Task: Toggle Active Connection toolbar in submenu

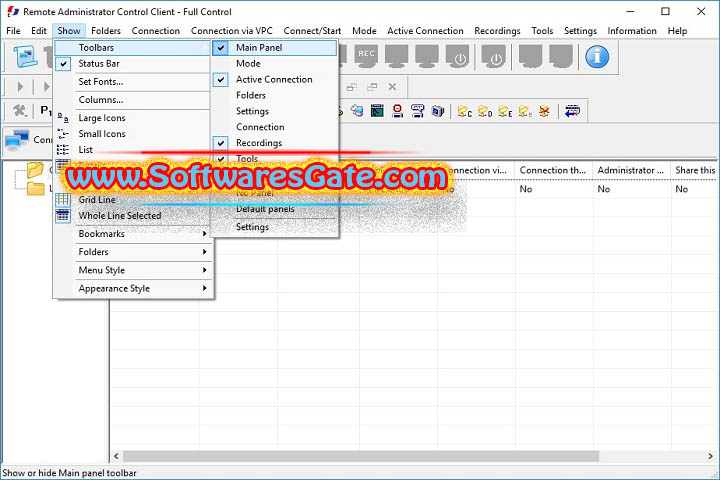Action: click(x=274, y=79)
